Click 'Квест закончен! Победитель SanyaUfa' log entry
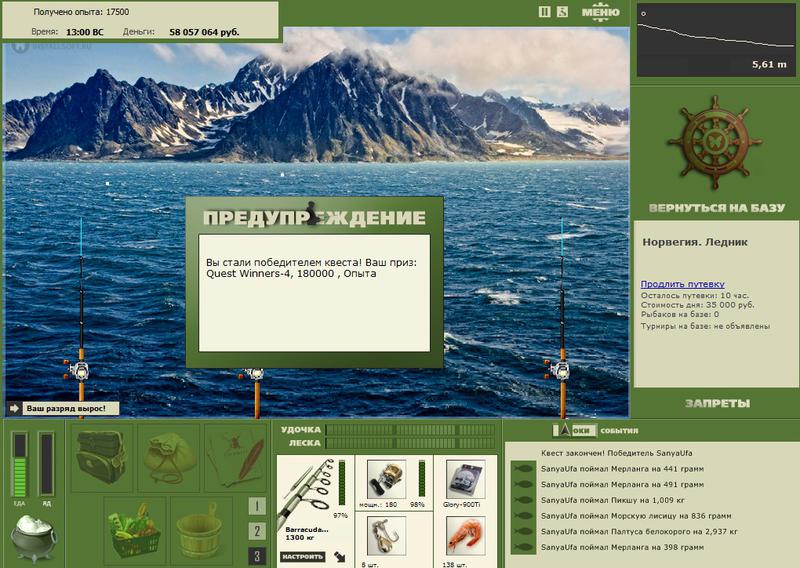800x568 pixels. [x=616, y=453]
